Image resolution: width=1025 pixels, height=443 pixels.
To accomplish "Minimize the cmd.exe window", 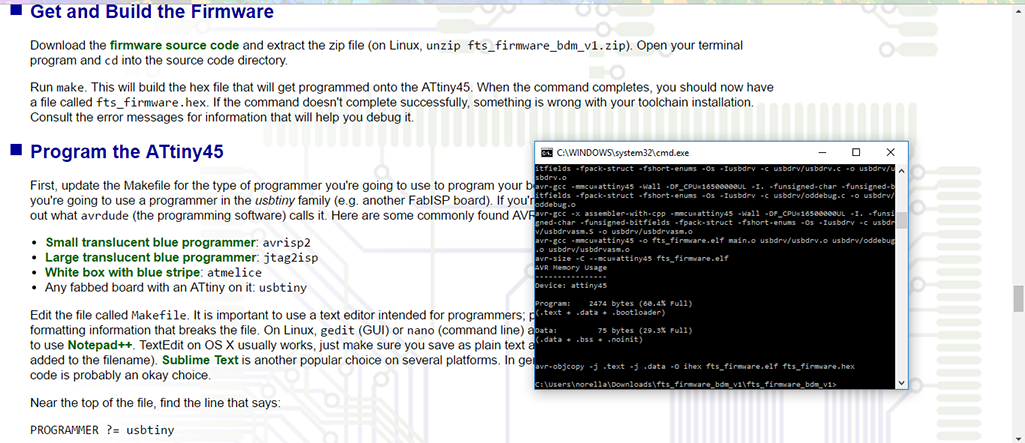I will coord(821,152).
